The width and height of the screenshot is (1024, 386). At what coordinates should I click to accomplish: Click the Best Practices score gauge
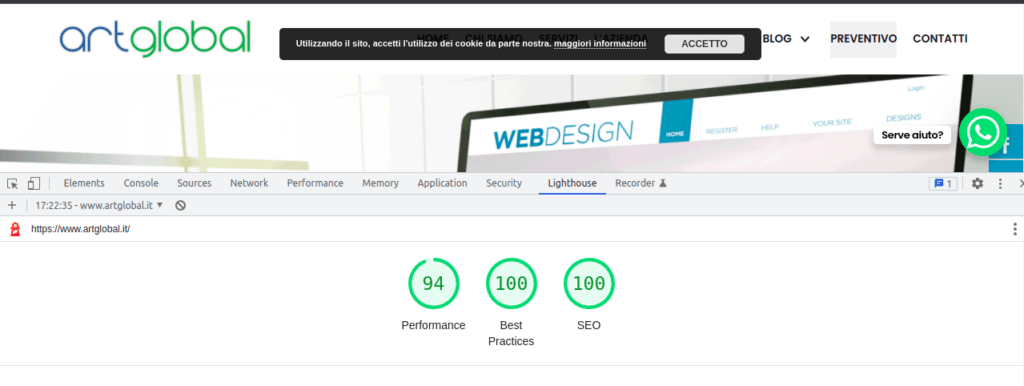point(511,283)
